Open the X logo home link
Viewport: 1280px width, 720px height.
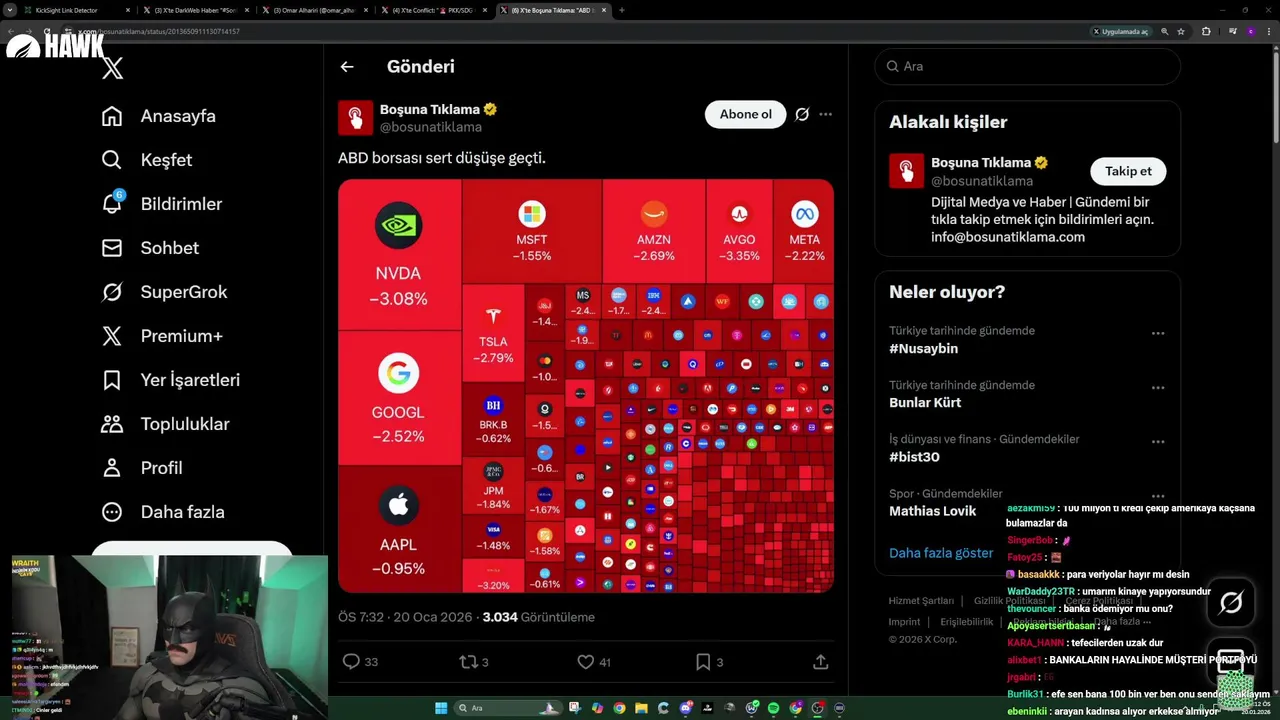113,68
